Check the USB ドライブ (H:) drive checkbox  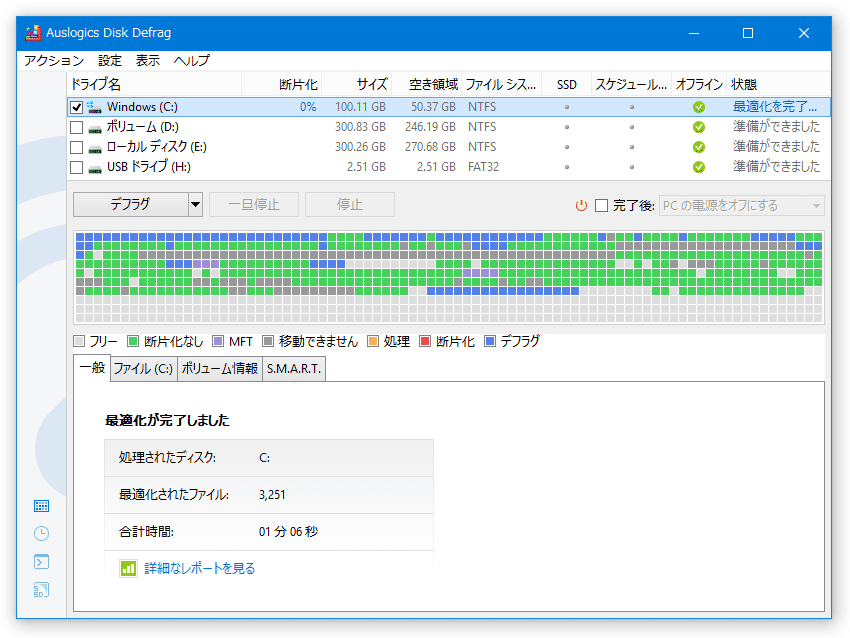pyautogui.click(x=76, y=167)
